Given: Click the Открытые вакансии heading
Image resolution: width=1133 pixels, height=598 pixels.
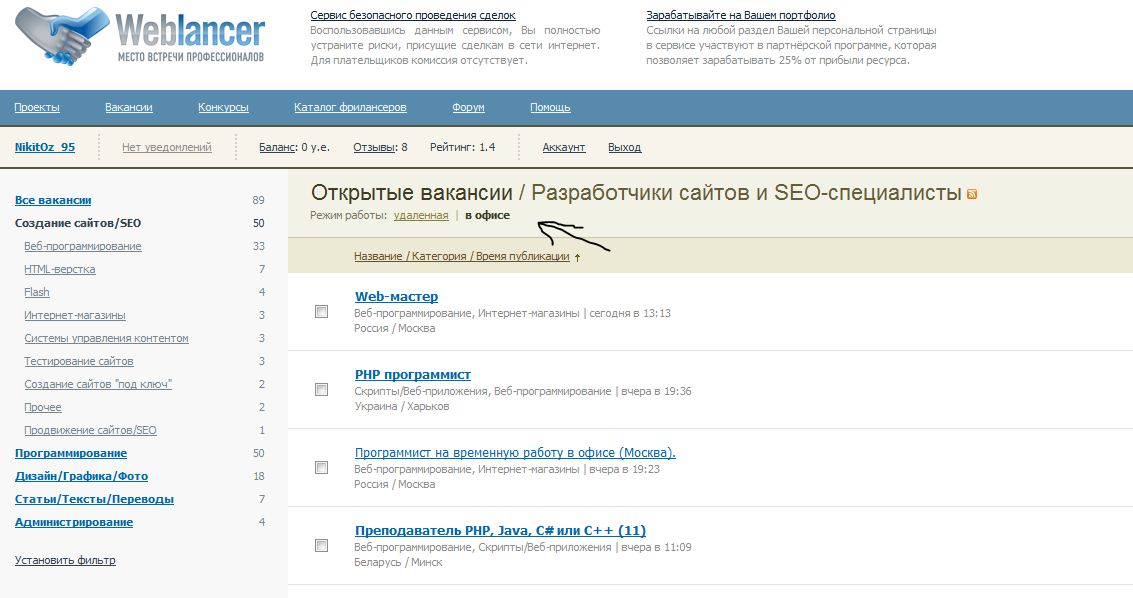Looking at the screenshot, I should coord(412,193).
